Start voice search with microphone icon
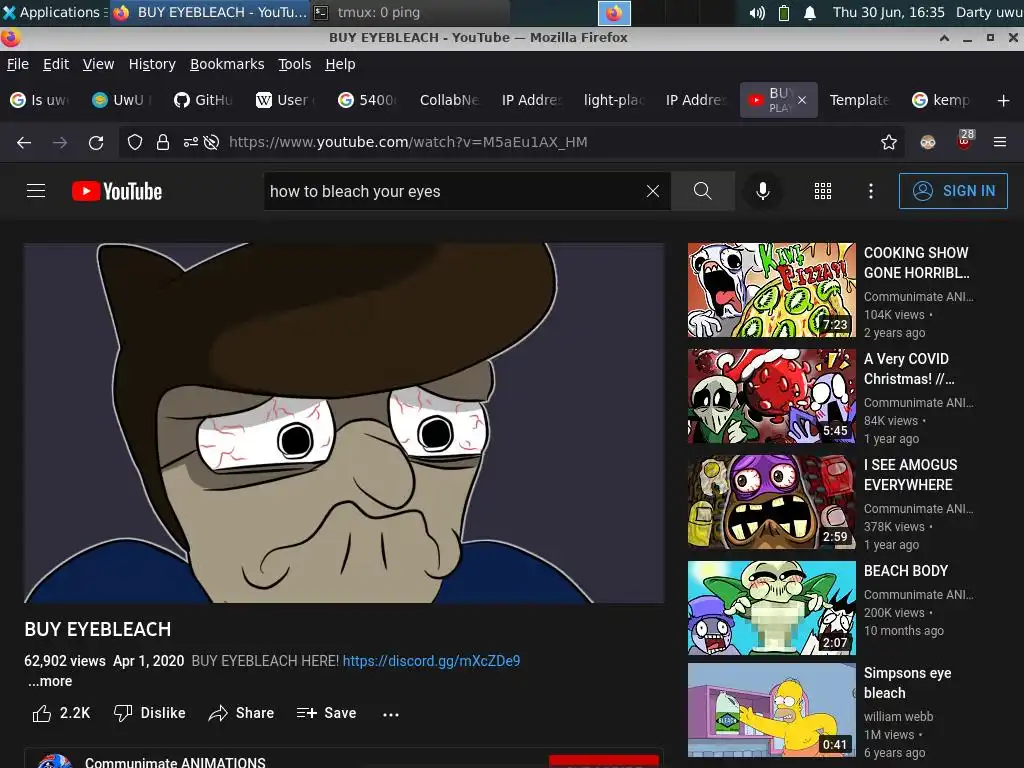 tap(762, 191)
